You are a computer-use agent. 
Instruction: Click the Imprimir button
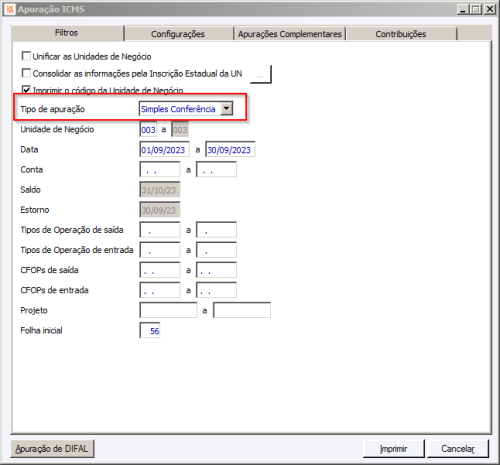pyautogui.click(x=394, y=449)
